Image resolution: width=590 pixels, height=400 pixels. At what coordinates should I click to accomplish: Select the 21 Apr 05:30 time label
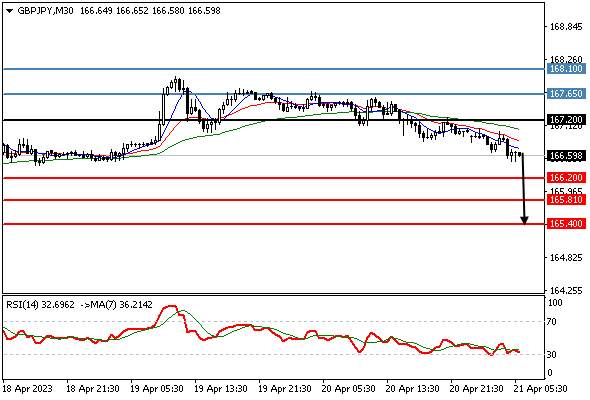pos(541,389)
